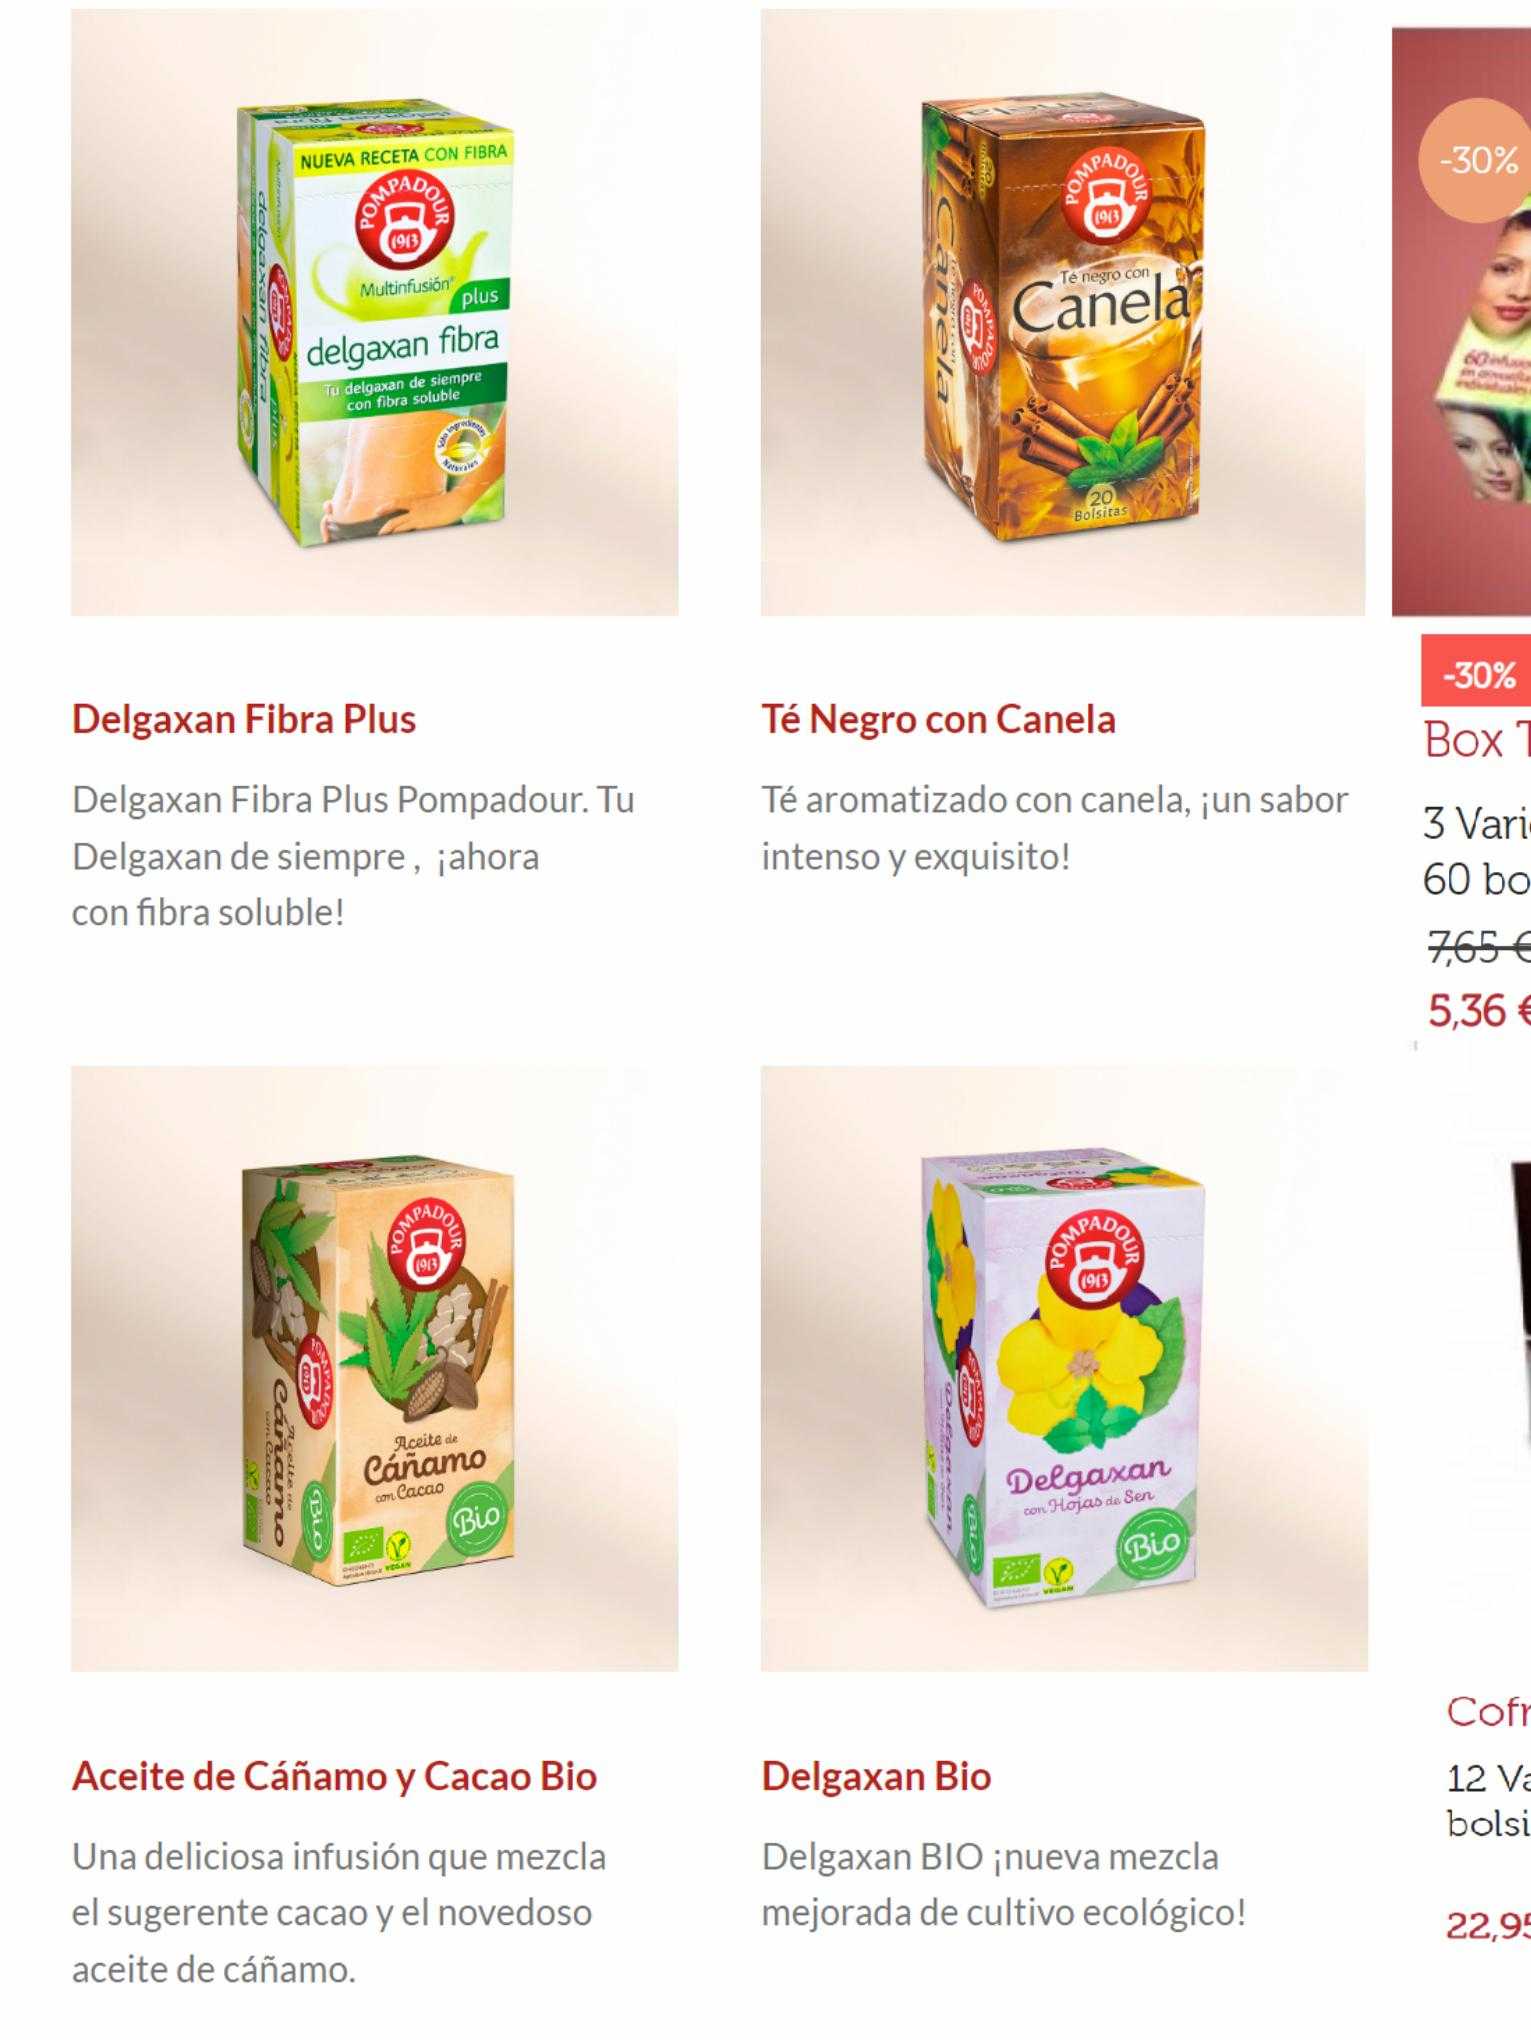The width and height of the screenshot is (1531, 2040).
Task: Select the Delgaxan Bio product image
Action: point(1064,1368)
